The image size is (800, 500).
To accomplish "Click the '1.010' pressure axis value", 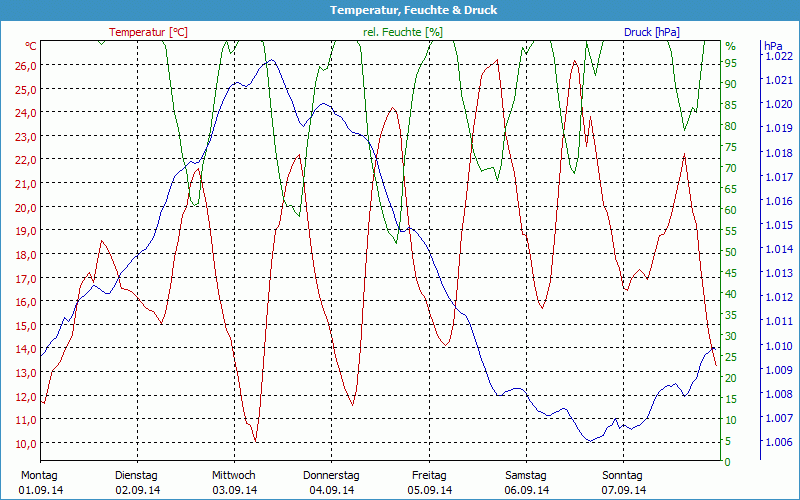I will point(779,346).
